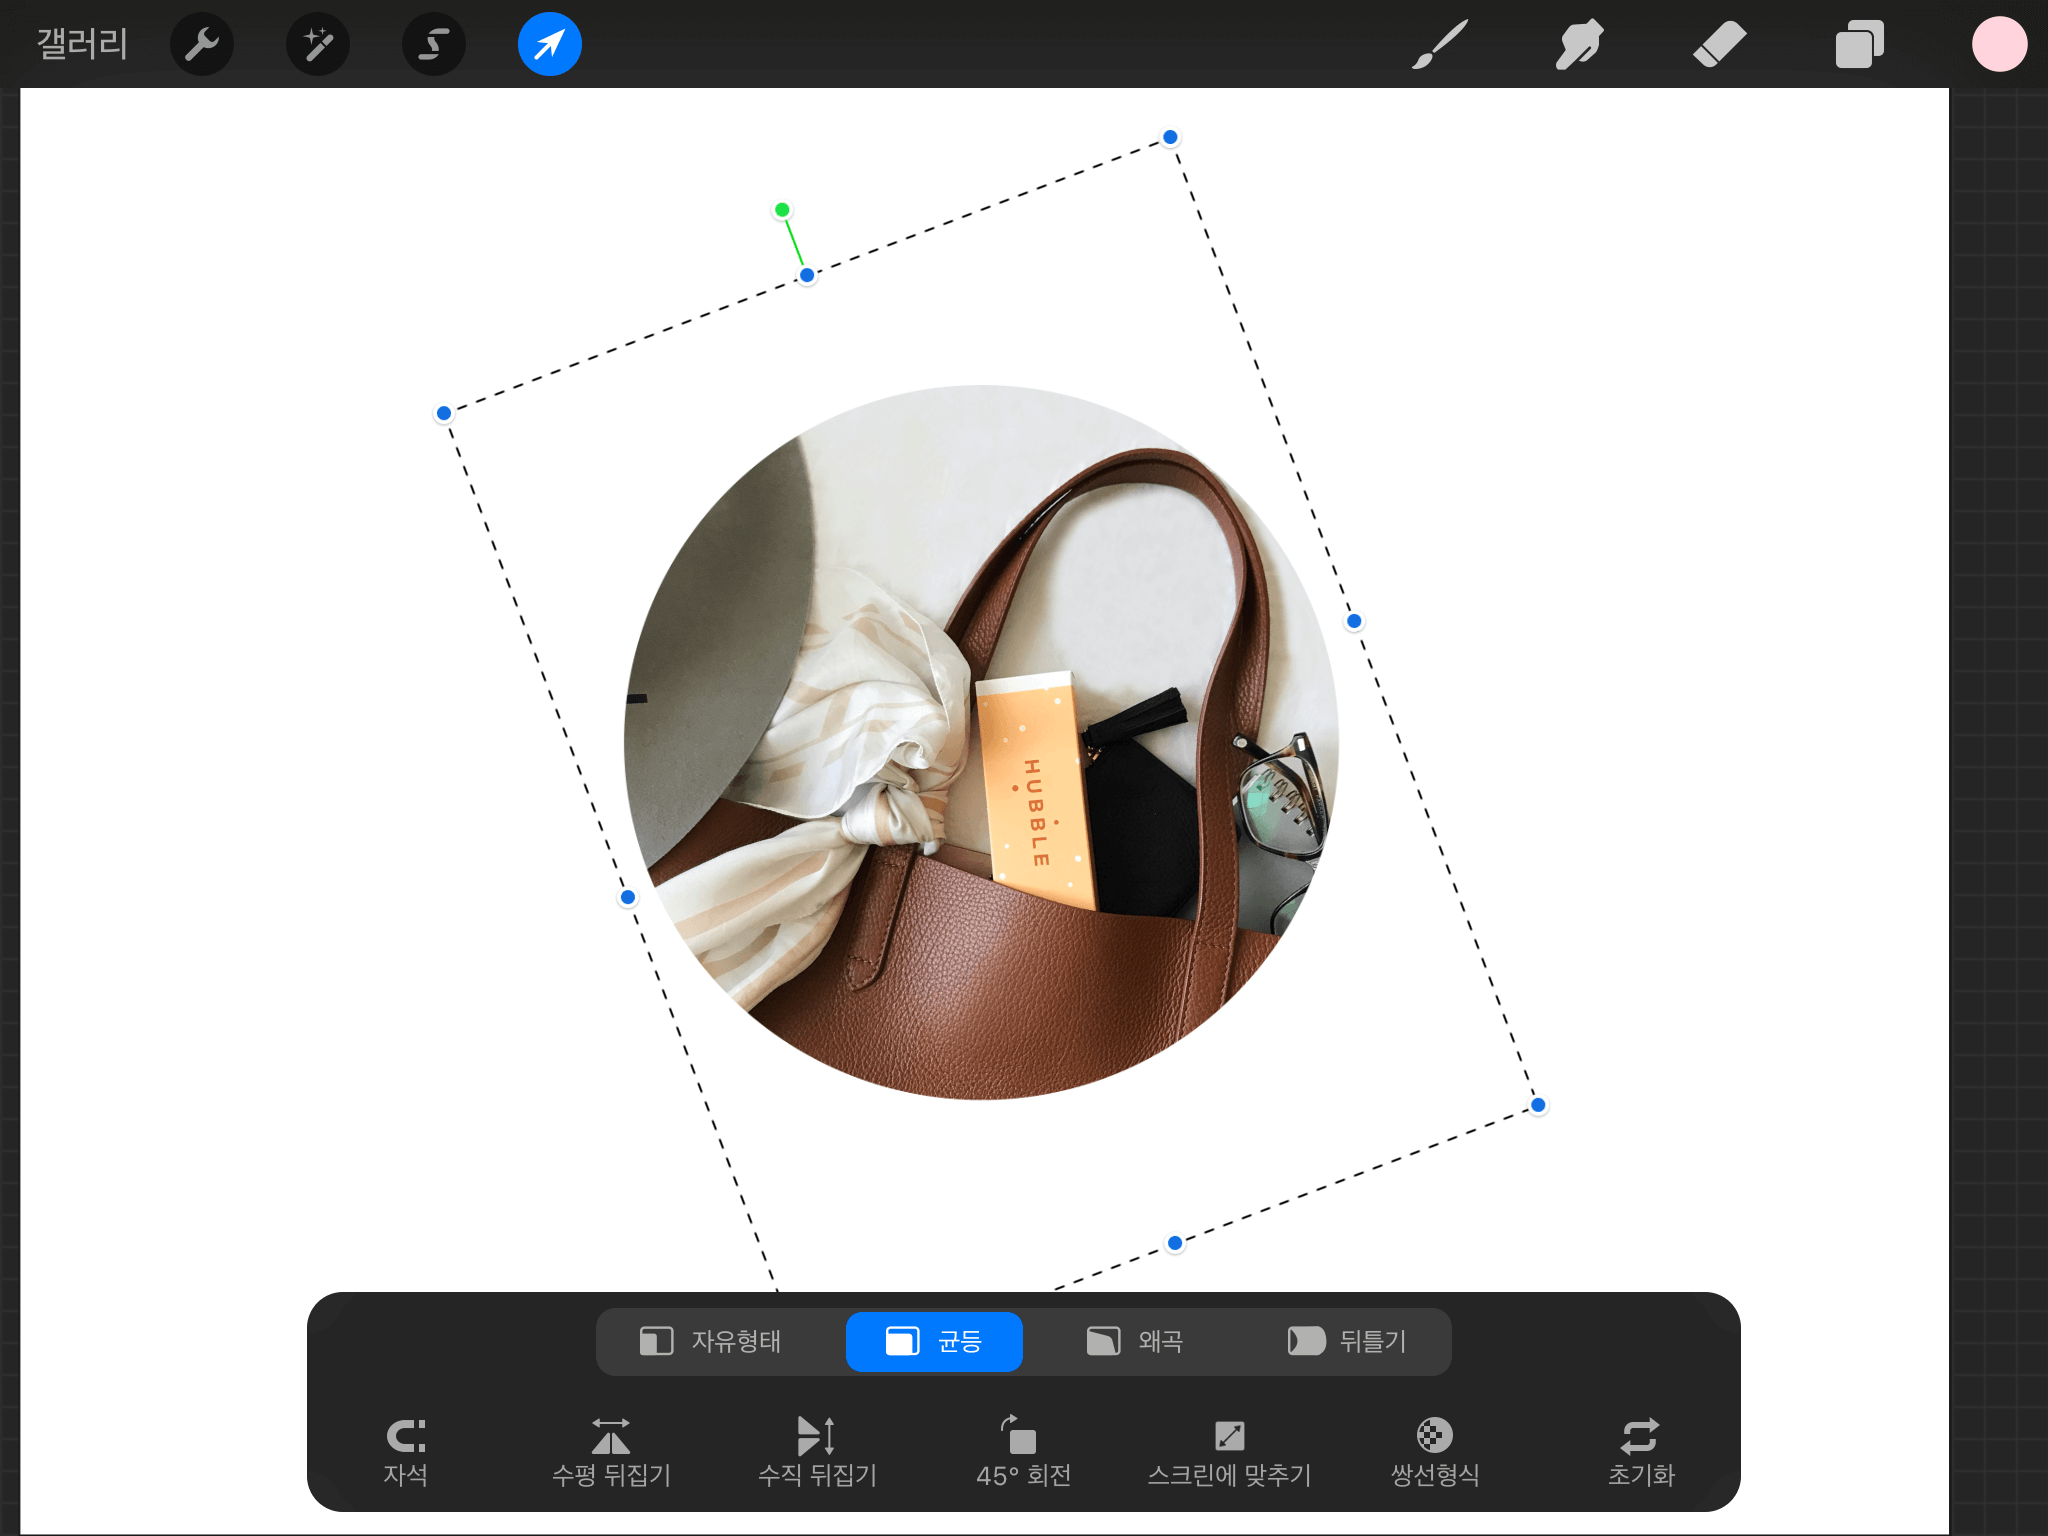
Task: Open the Actions wrench menu
Action: pyautogui.click(x=201, y=44)
